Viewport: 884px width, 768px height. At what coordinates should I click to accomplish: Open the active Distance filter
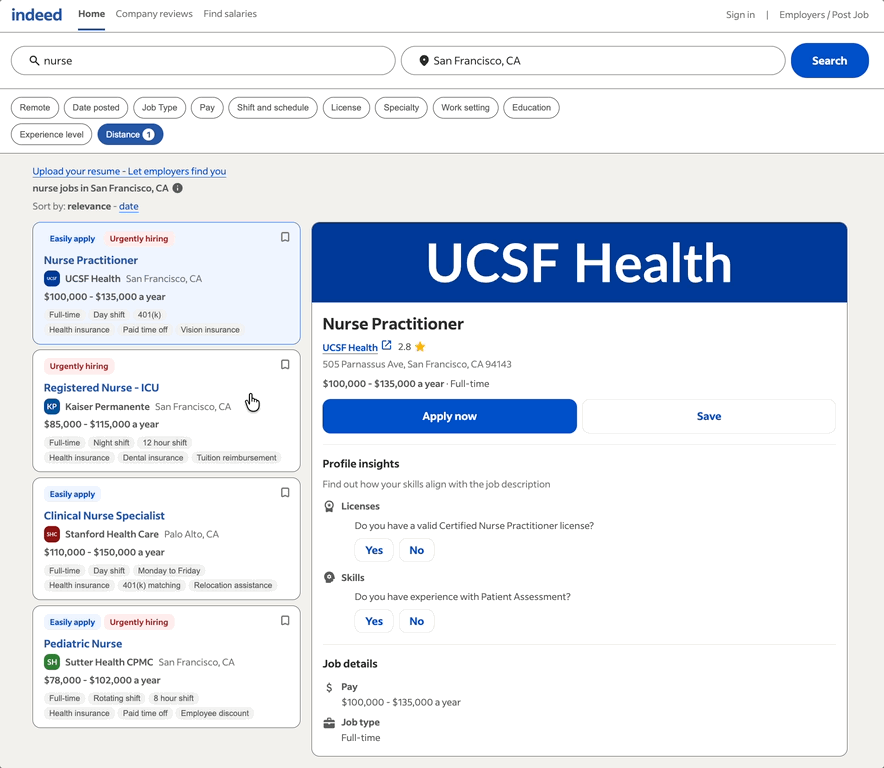point(130,135)
